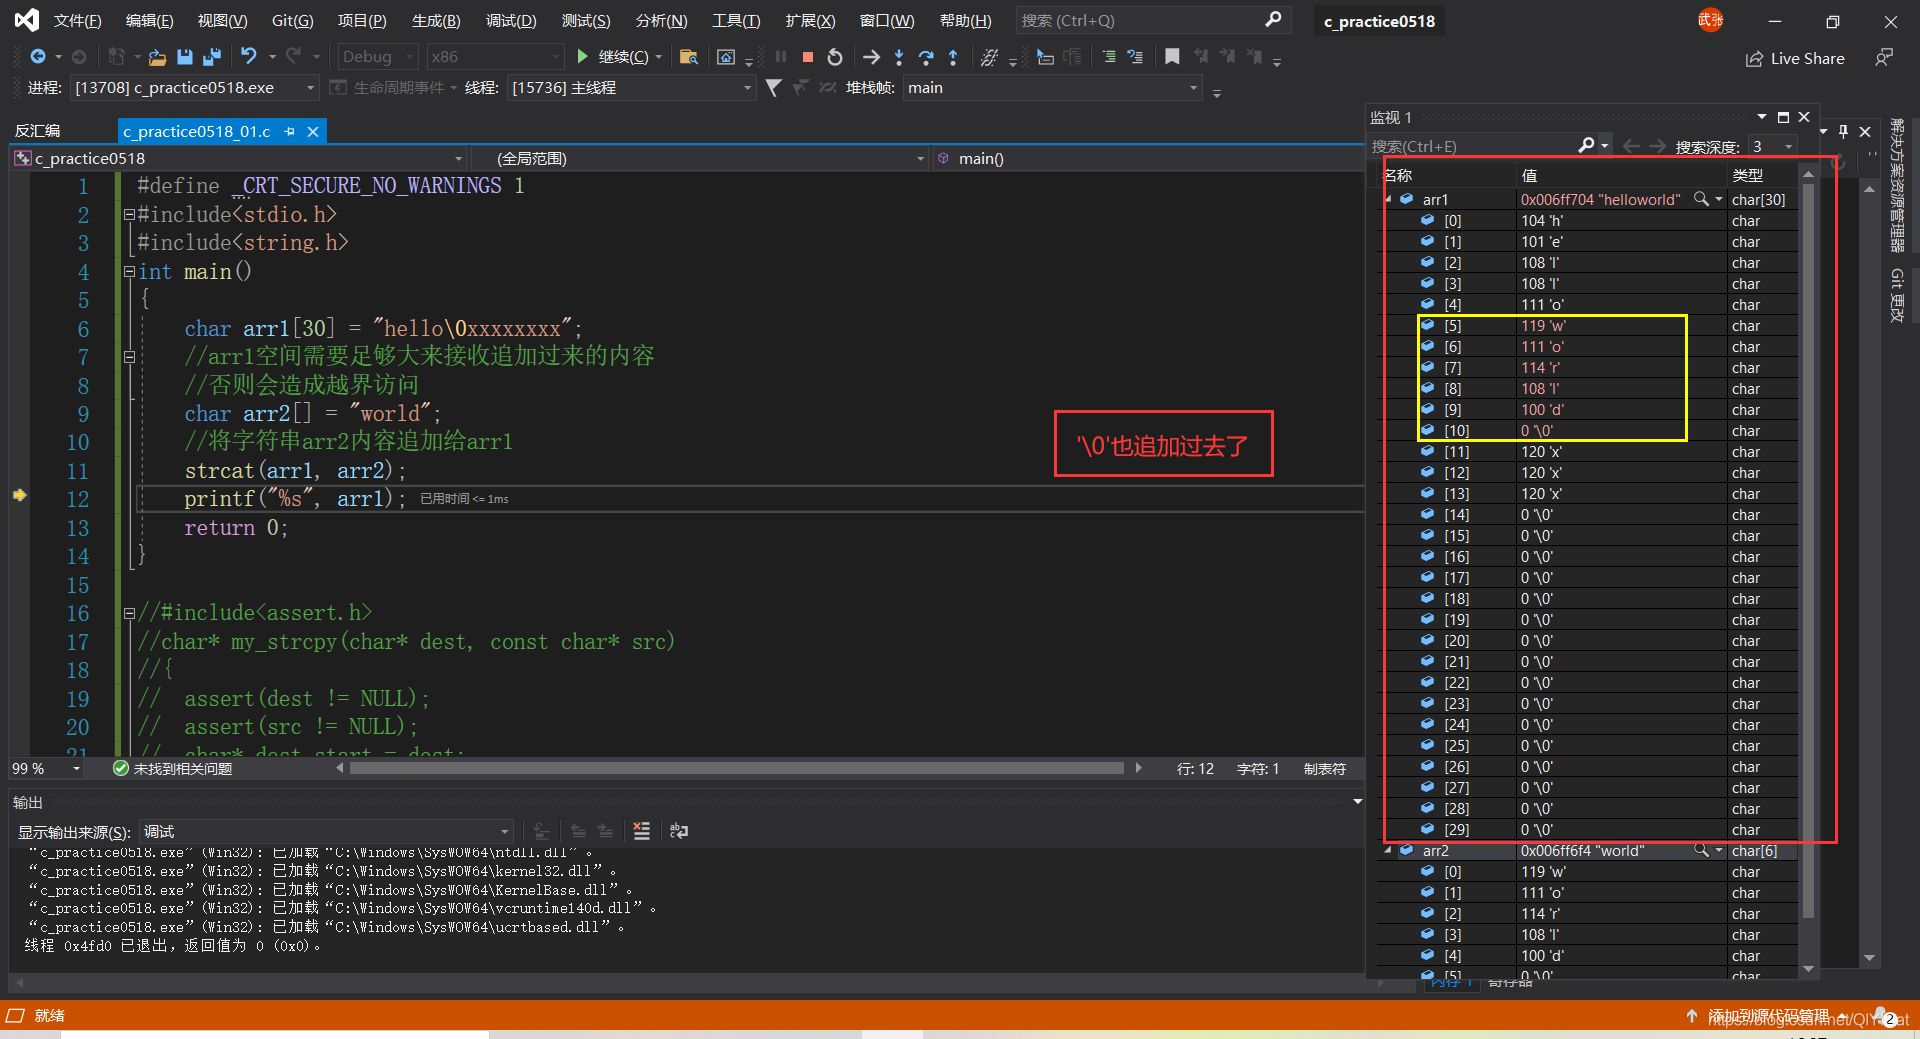Save the current file
Image resolution: width=1920 pixels, height=1039 pixels.
185,57
